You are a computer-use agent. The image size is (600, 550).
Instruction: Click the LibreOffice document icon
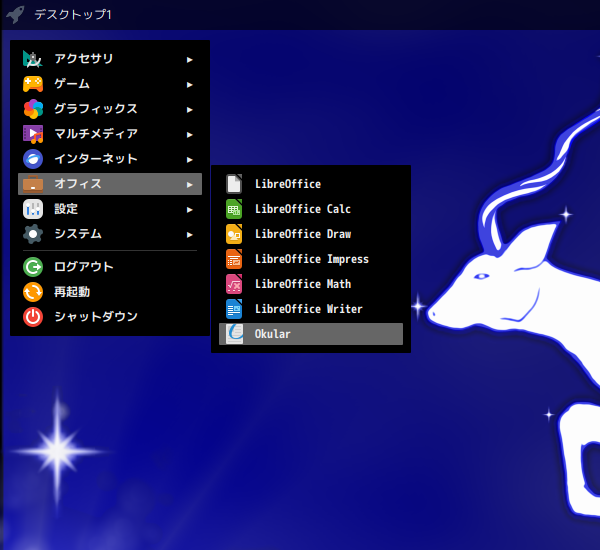tap(234, 184)
